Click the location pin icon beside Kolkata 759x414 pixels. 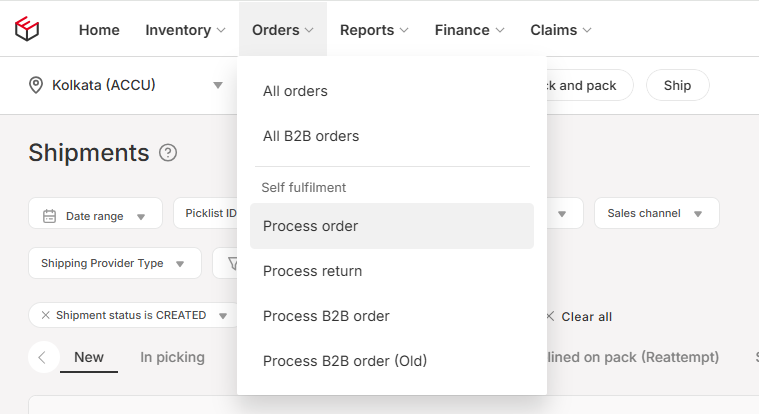[x=36, y=85]
